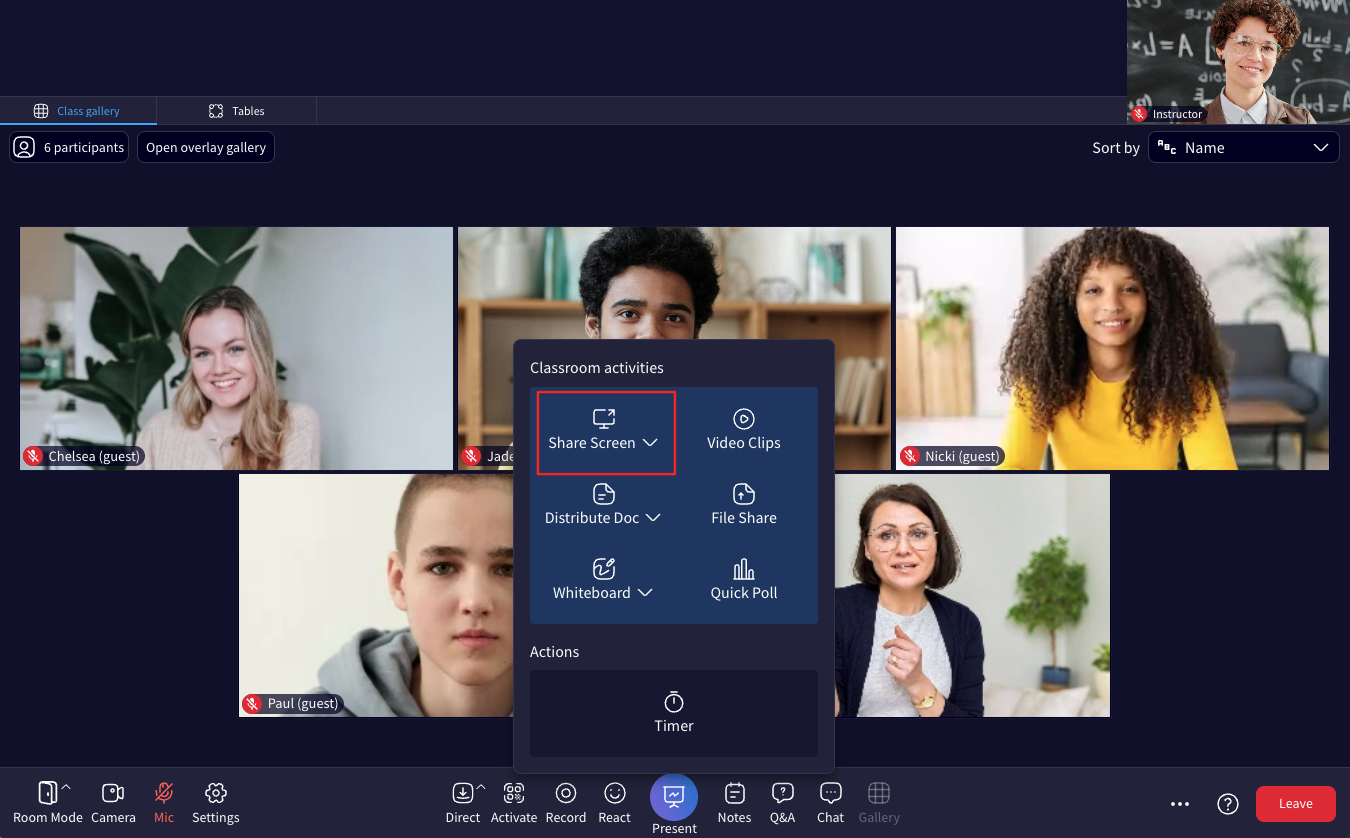1350x838 pixels.
Task: Select Paul's video tile
Action: [x=376, y=595]
